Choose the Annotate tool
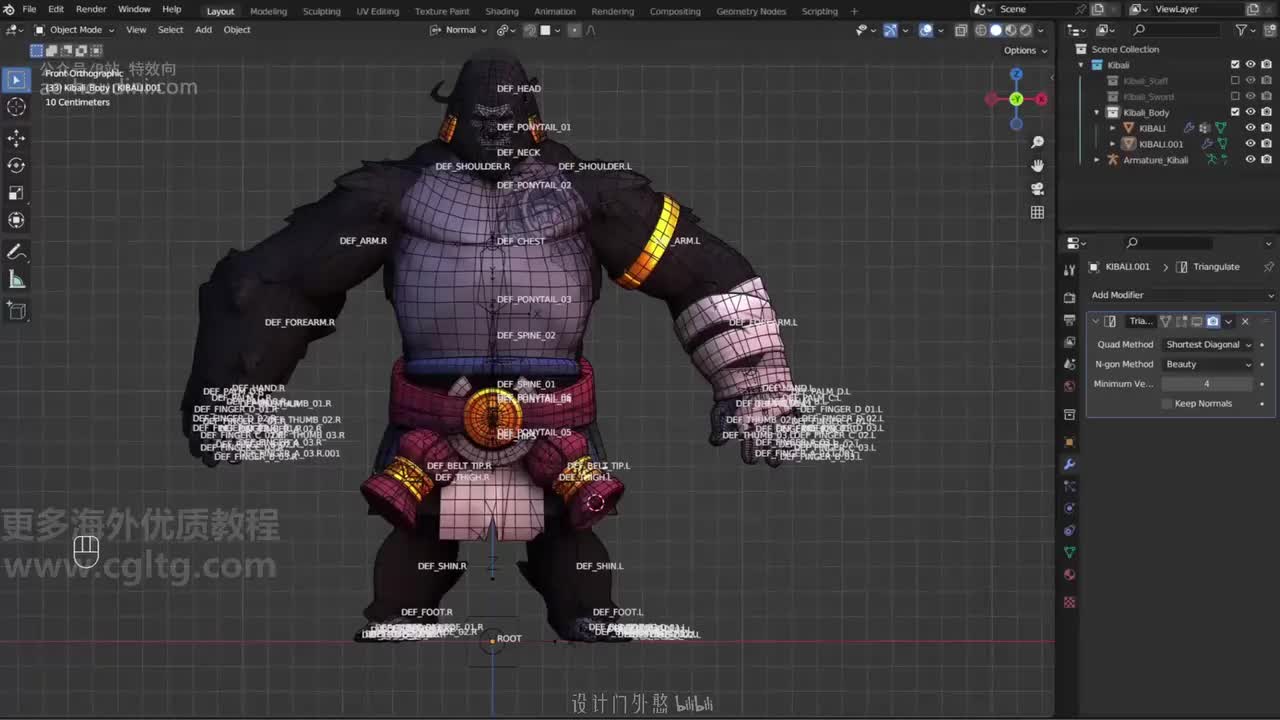1280x720 pixels. coord(16,252)
